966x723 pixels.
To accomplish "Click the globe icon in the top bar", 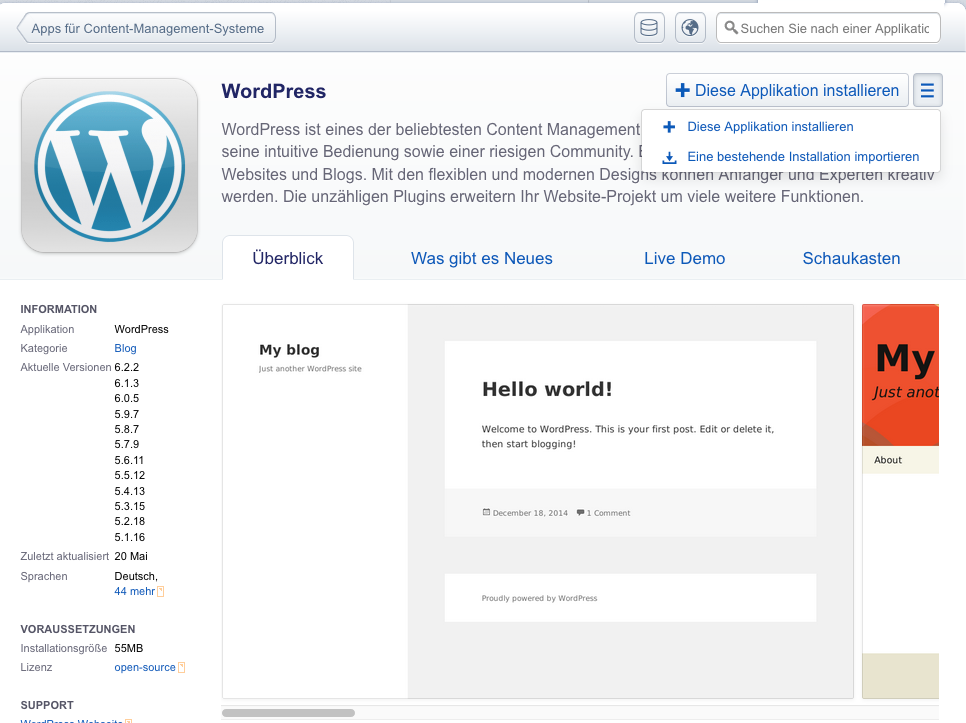I will [690, 28].
